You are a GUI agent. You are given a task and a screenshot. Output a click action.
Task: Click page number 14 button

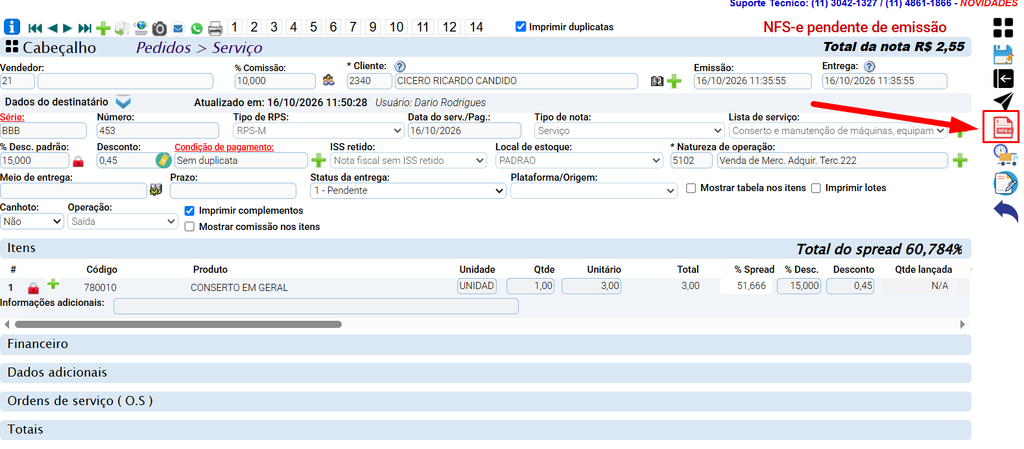click(x=476, y=27)
